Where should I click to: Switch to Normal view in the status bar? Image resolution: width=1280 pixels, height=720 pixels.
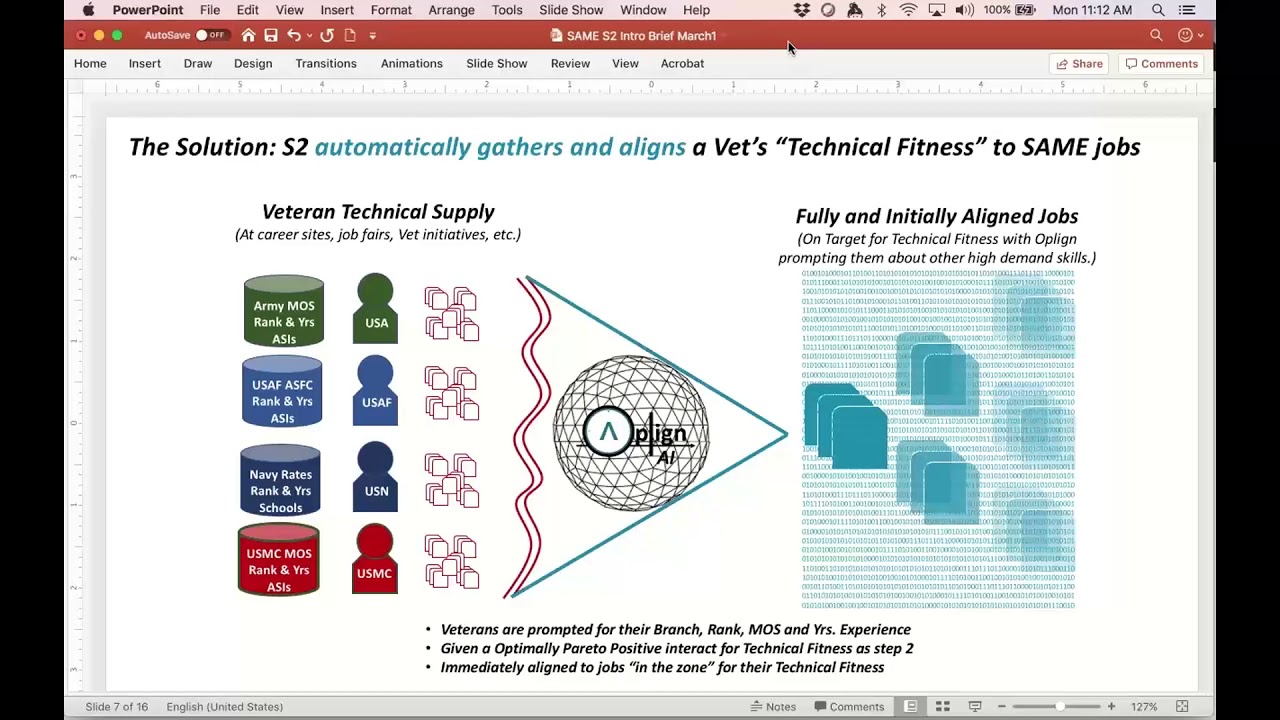(x=911, y=707)
